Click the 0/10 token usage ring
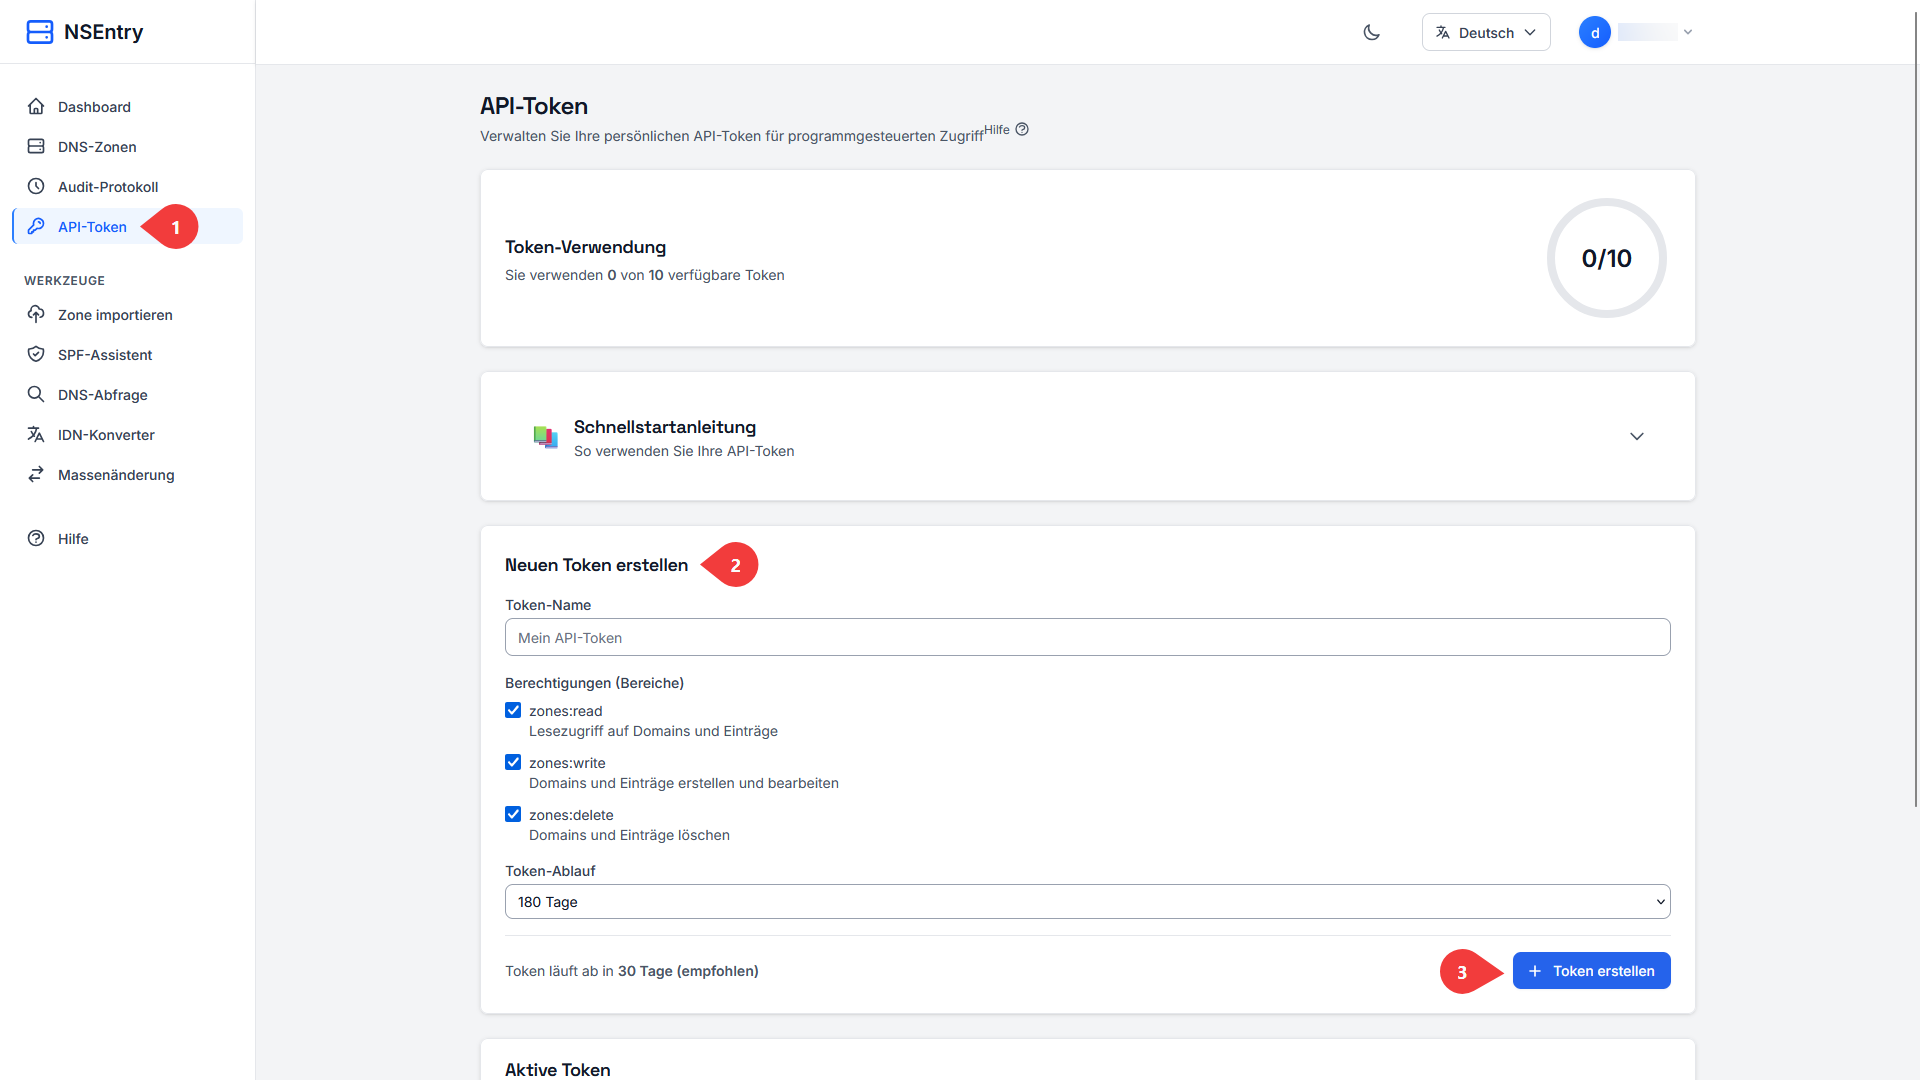The image size is (1920, 1080). pyautogui.click(x=1606, y=258)
